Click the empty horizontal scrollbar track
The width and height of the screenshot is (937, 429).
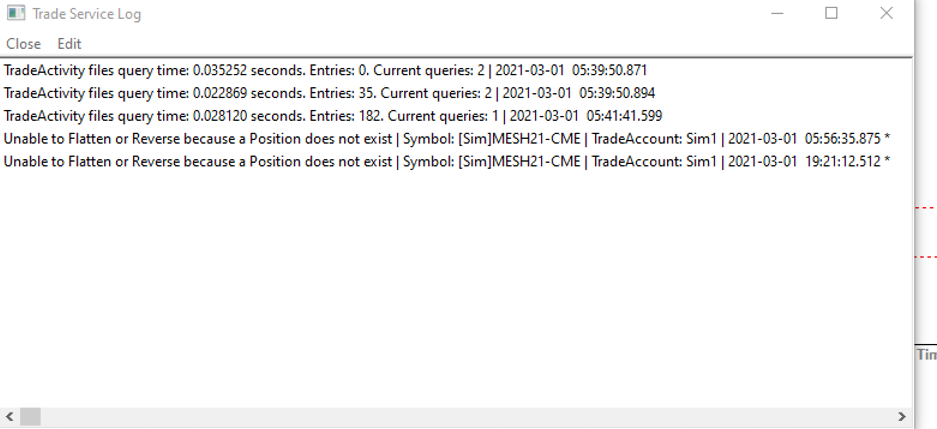[466, 416]
